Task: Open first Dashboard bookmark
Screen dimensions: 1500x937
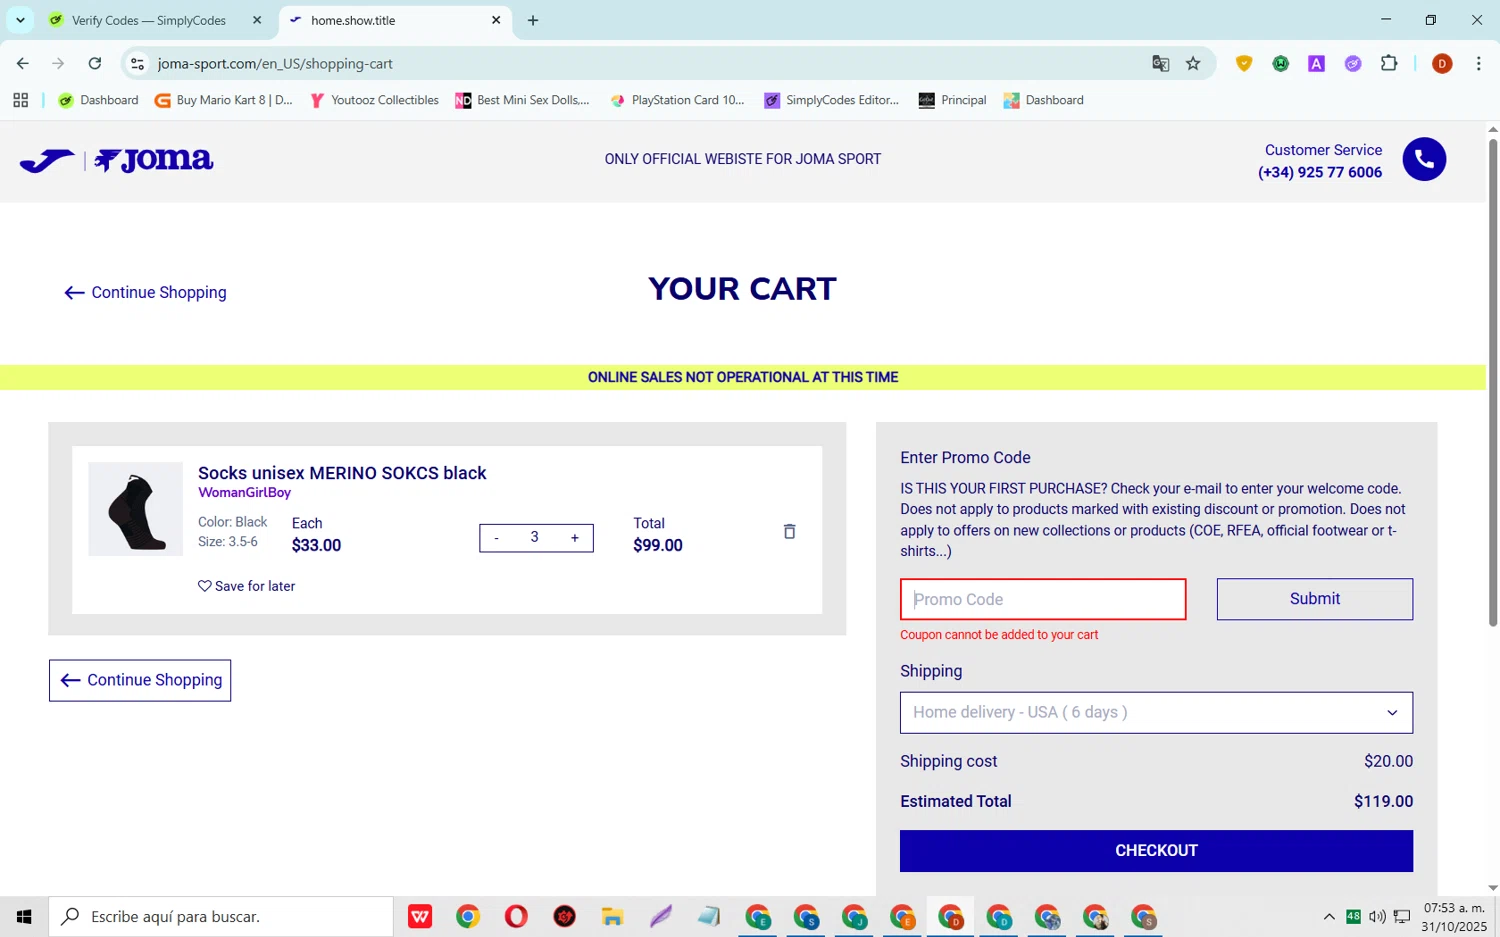Action: pos(99,100)
